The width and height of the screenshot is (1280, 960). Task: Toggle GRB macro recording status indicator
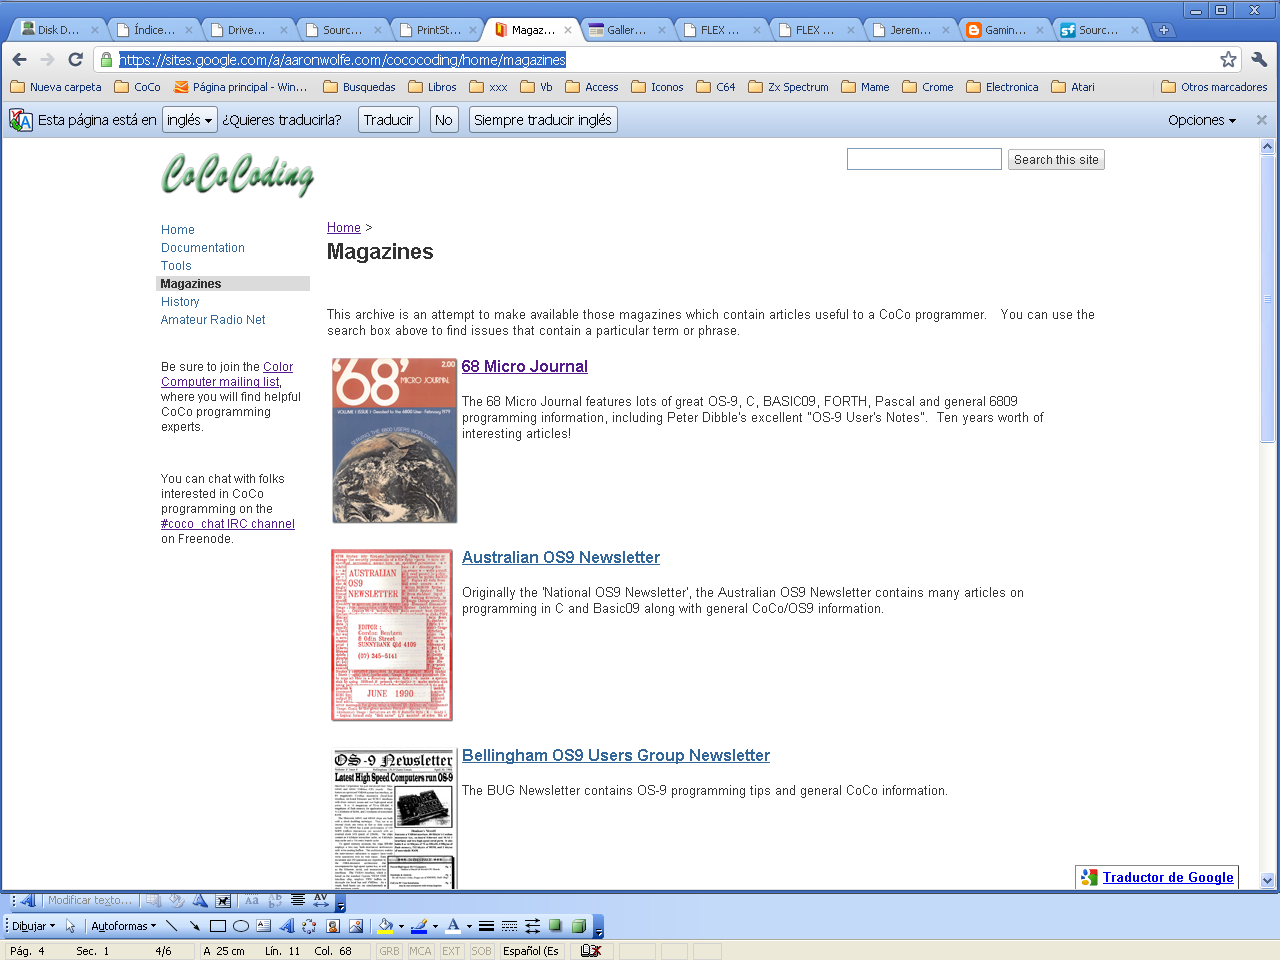point(389,951)
